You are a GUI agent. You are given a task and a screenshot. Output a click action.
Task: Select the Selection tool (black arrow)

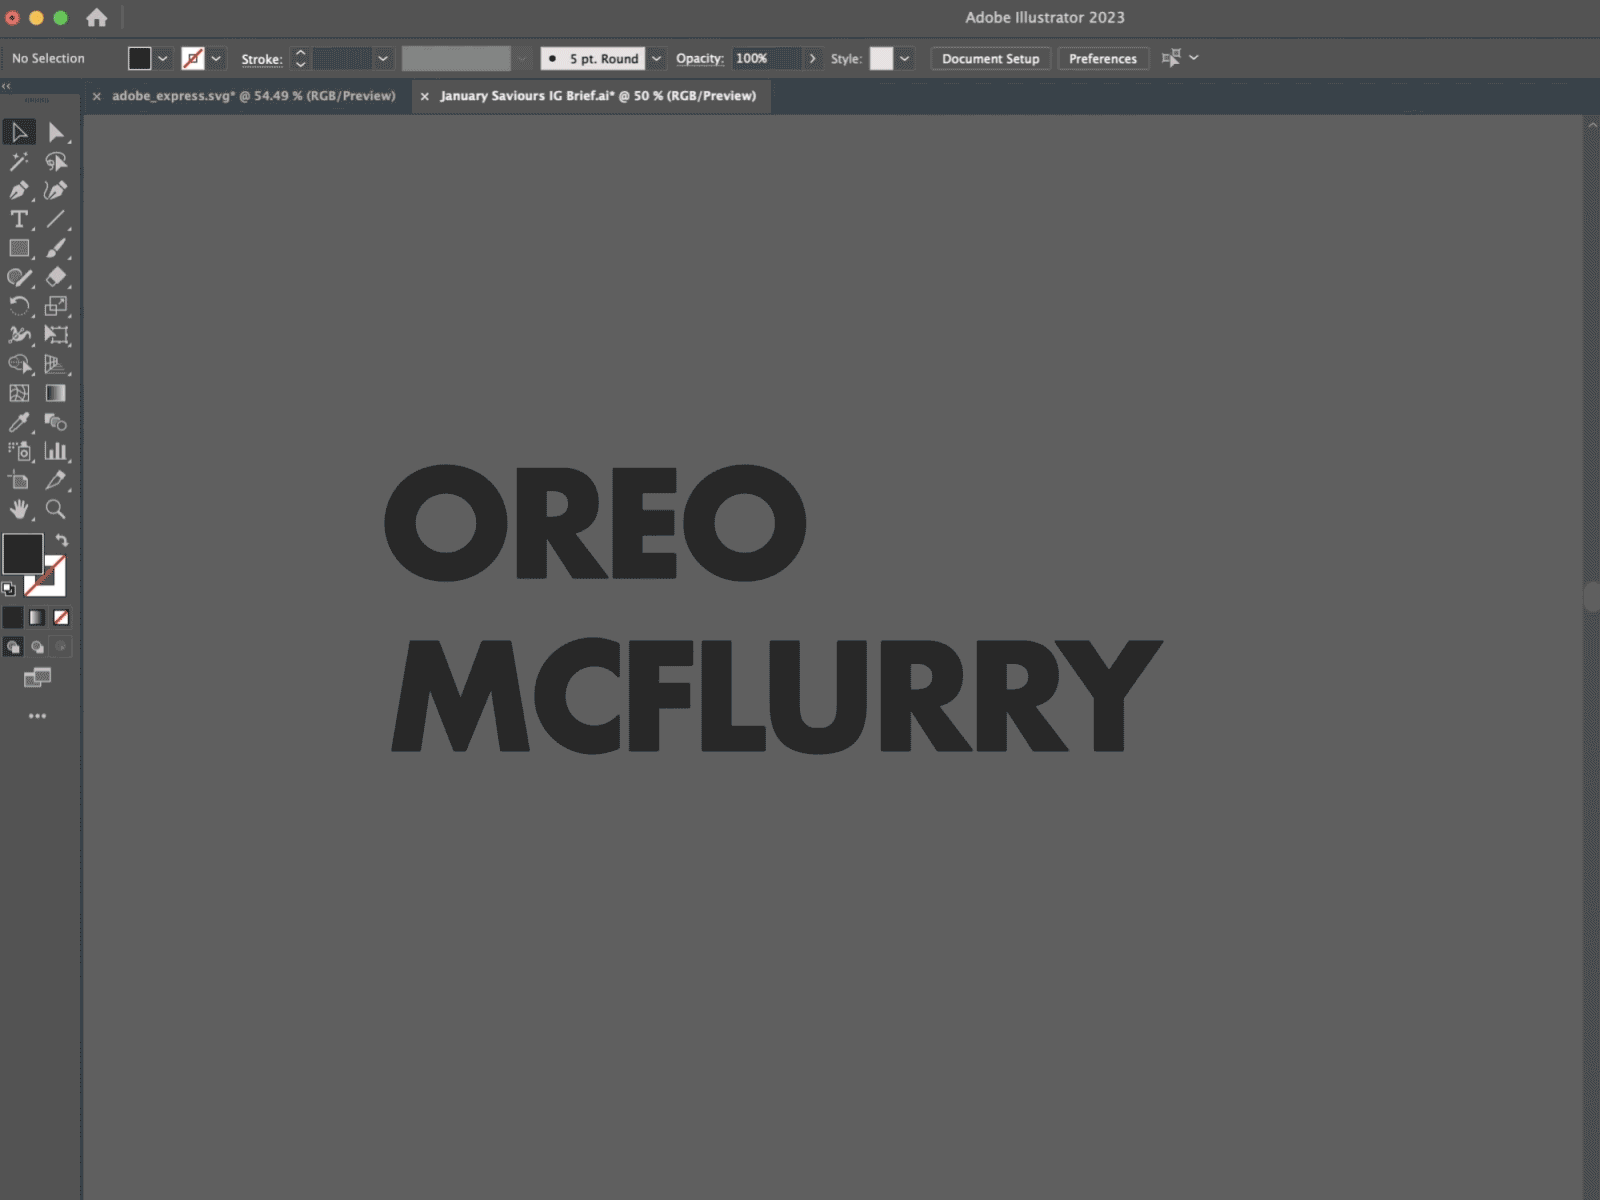point(19,132)
